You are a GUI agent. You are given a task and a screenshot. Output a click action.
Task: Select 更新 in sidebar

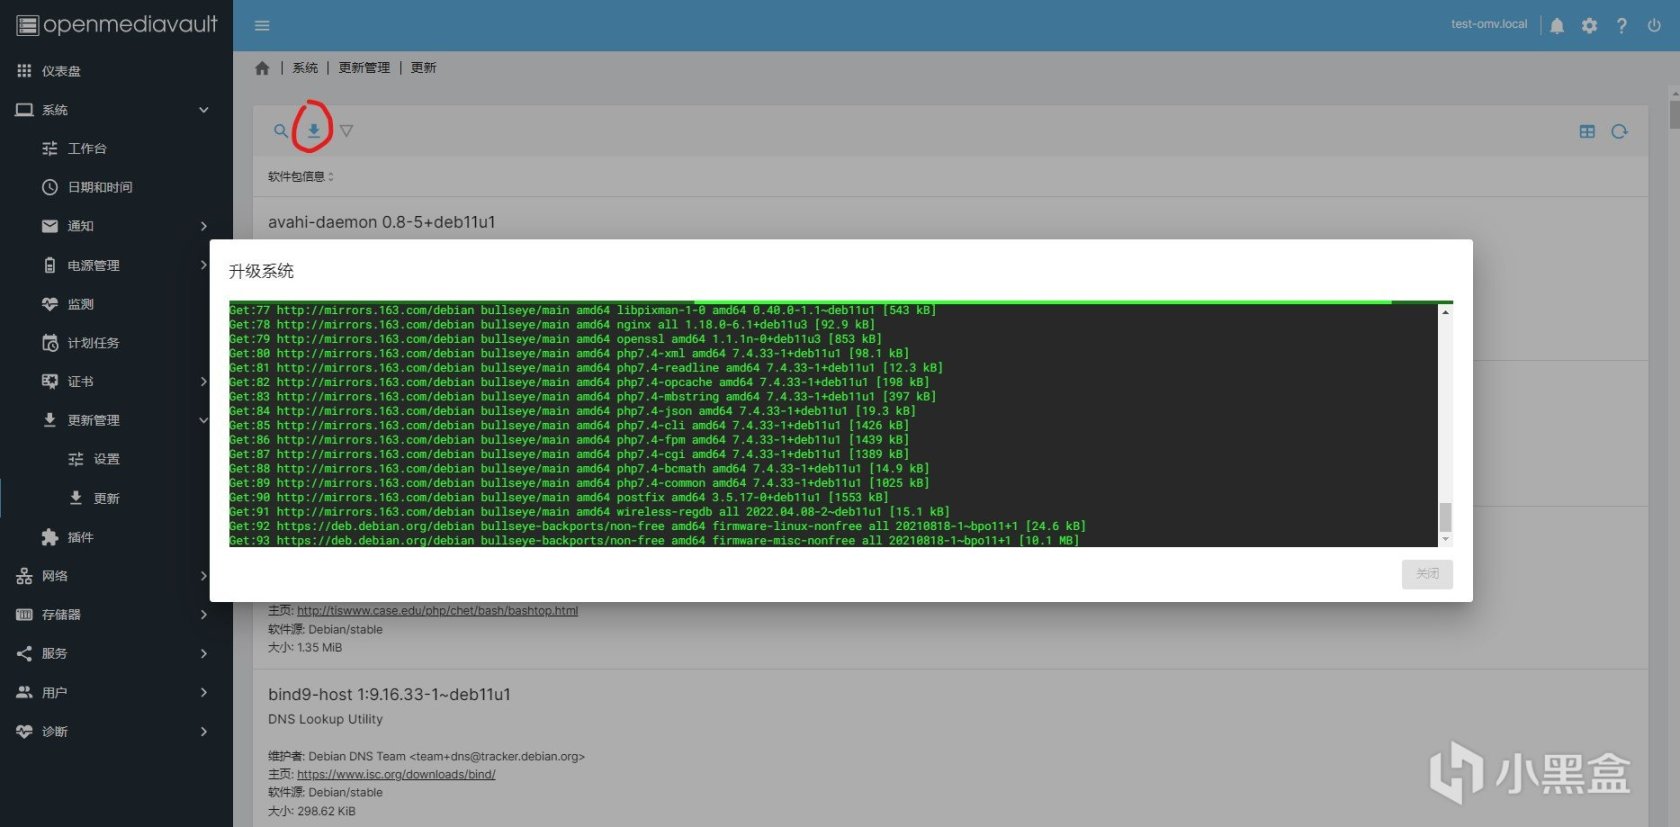(116, 498)
